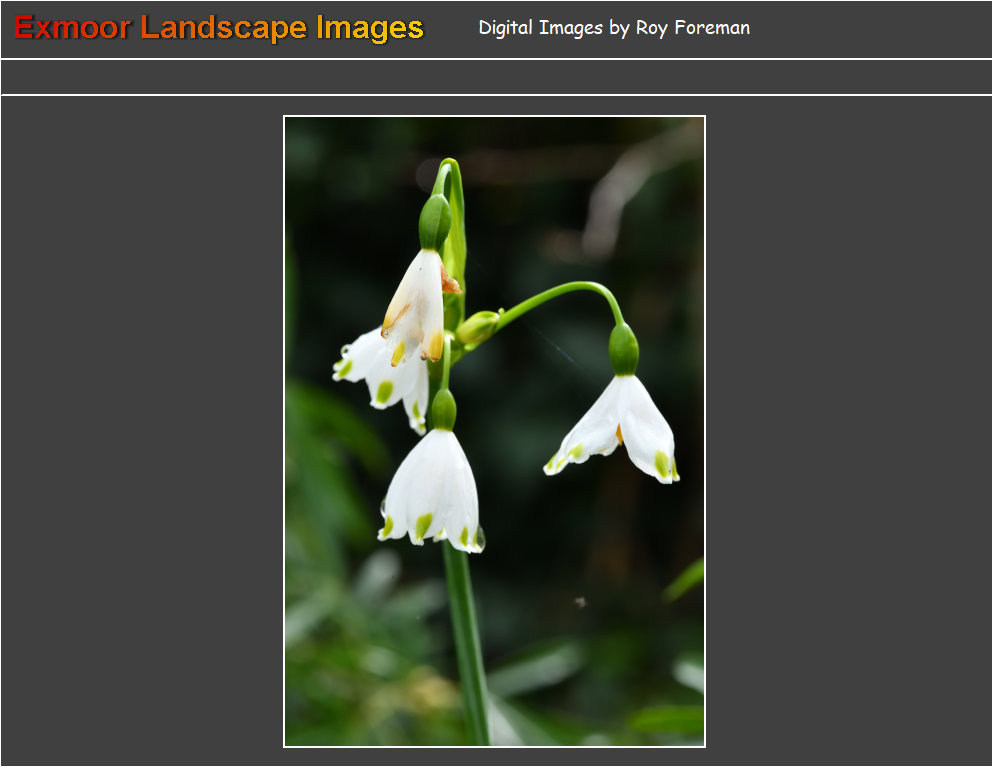
Task: Open the snowflake flower photograph
Action: (494, 430)
